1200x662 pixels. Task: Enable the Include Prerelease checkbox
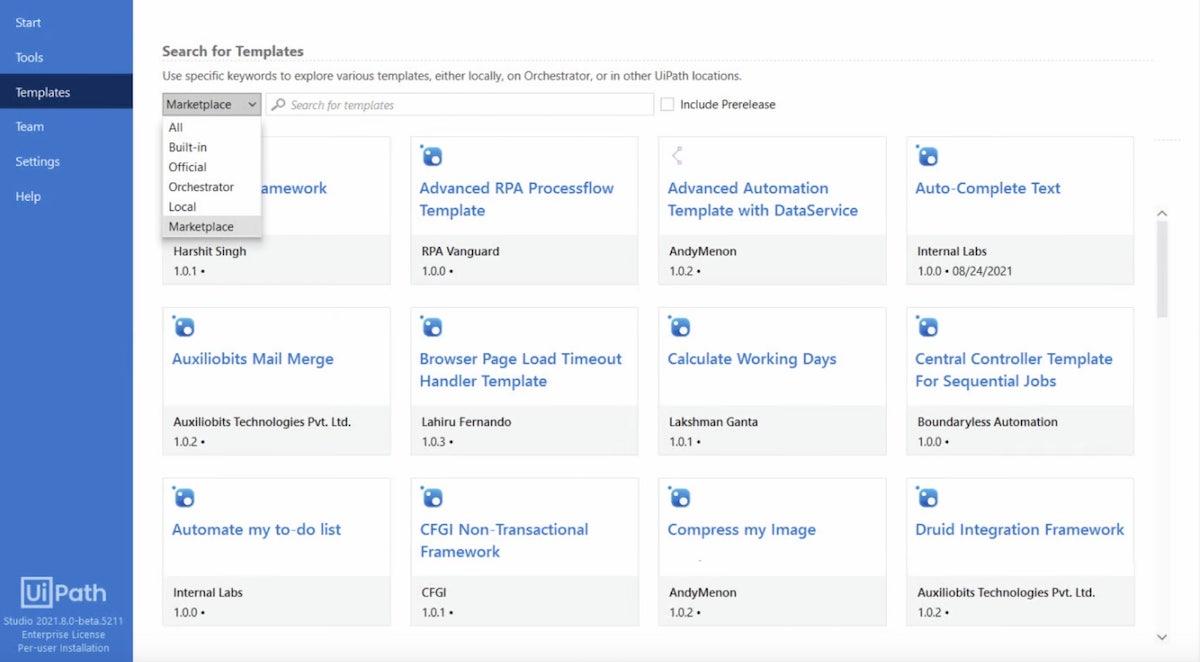[667, 104]
